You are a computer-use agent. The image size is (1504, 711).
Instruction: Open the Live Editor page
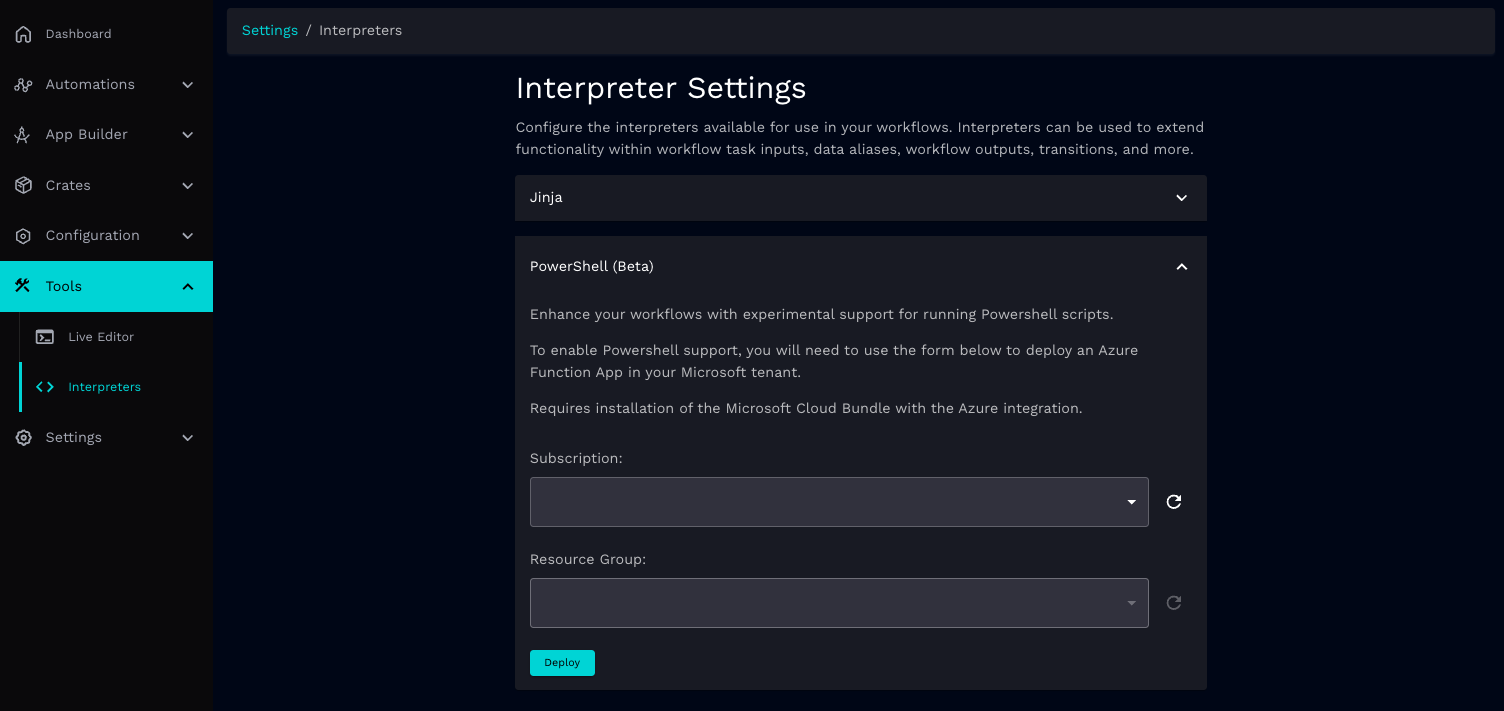[x=101, y=337]
